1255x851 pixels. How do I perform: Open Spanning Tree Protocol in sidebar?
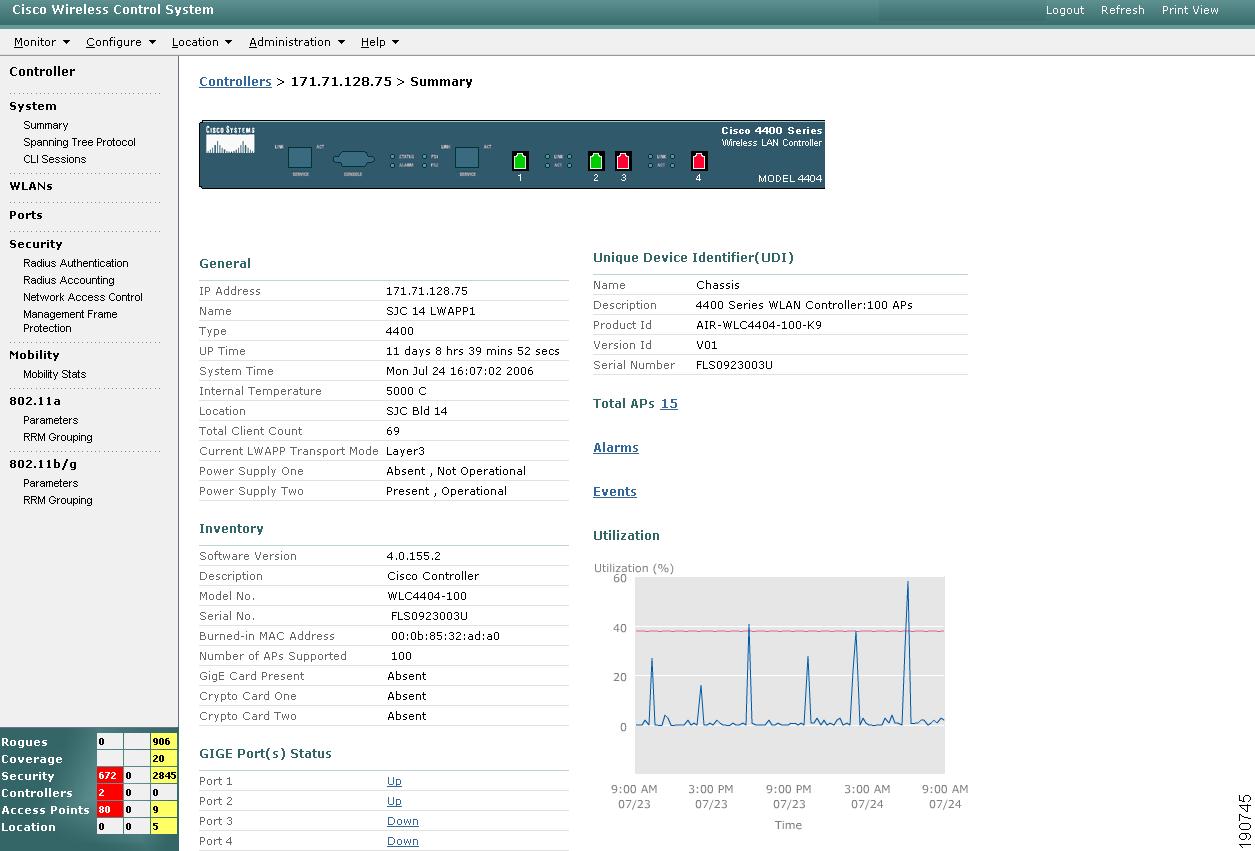[x=80, y=142]
